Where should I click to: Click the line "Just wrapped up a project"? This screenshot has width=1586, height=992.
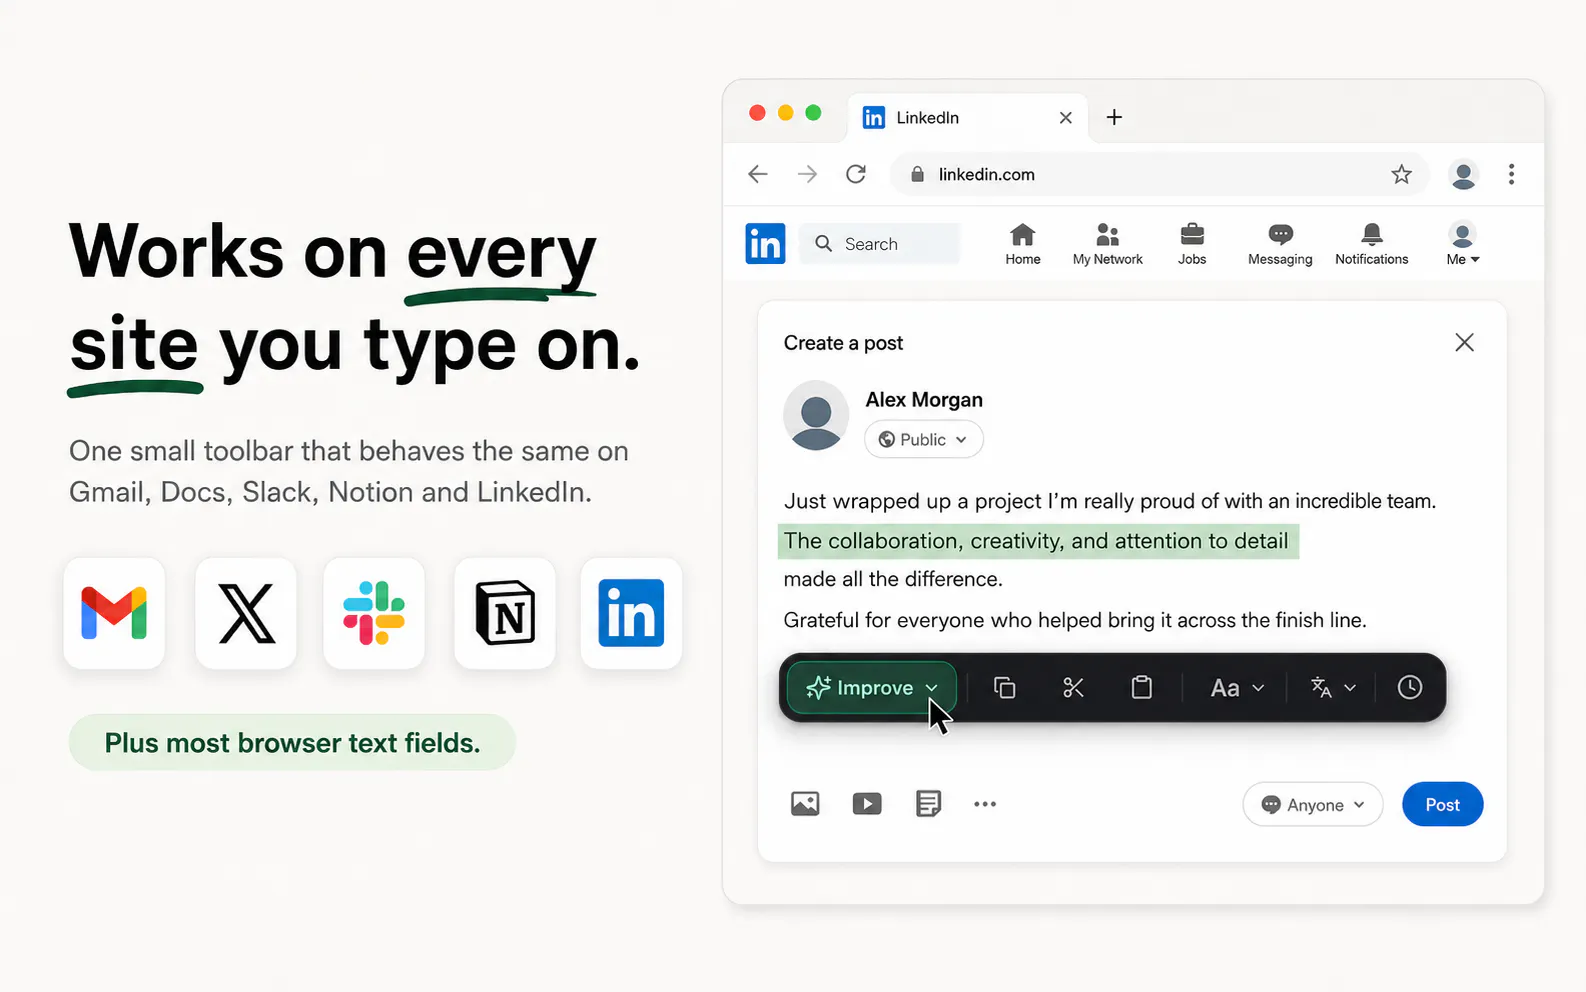[1110, 501]
